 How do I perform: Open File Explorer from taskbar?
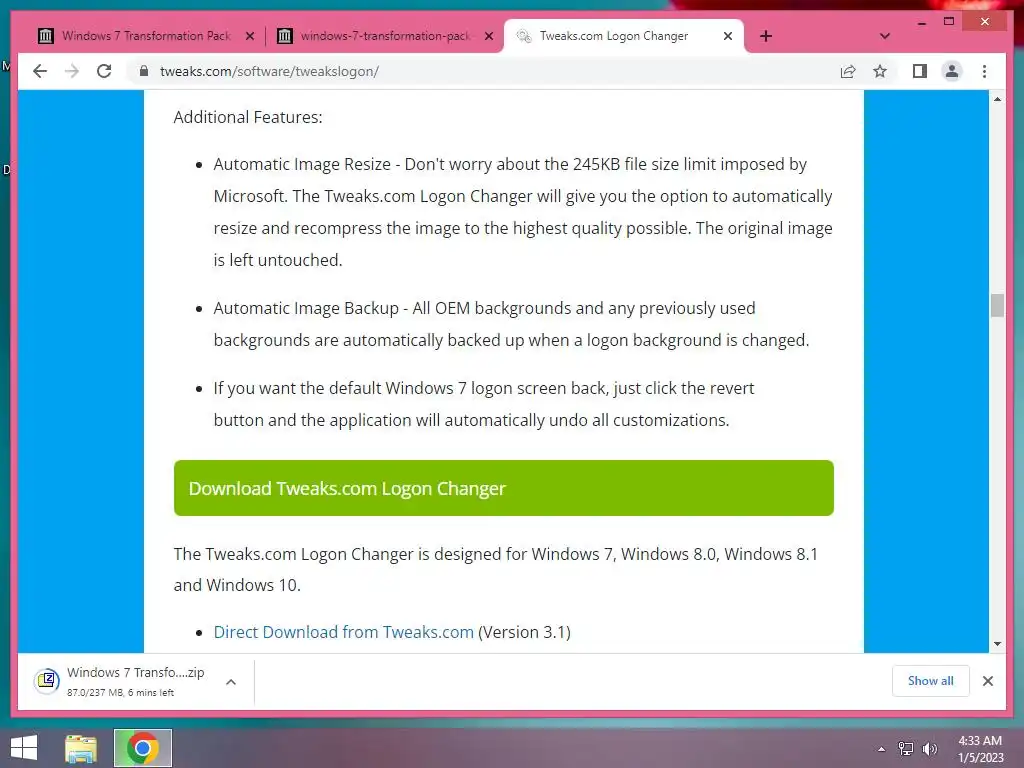(81, 748)
